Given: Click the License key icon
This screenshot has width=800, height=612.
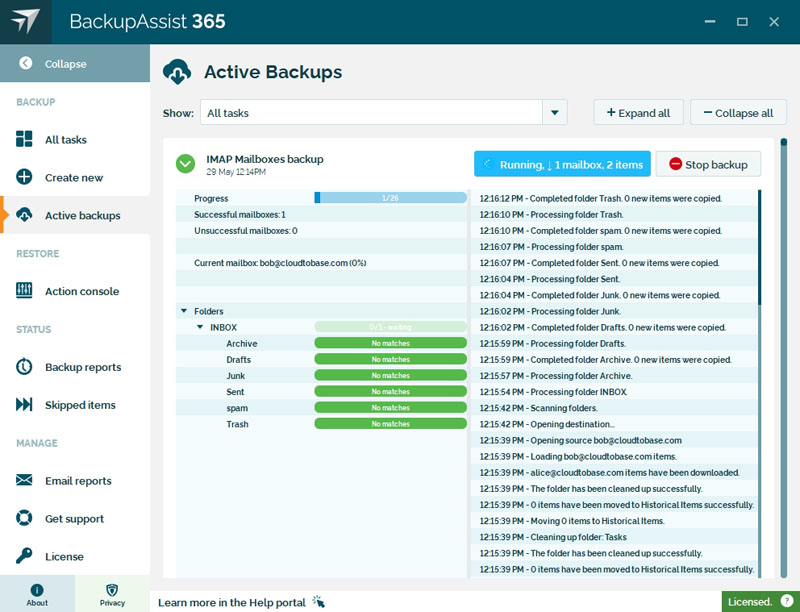Looking at the screenshot, I should 24,555.
